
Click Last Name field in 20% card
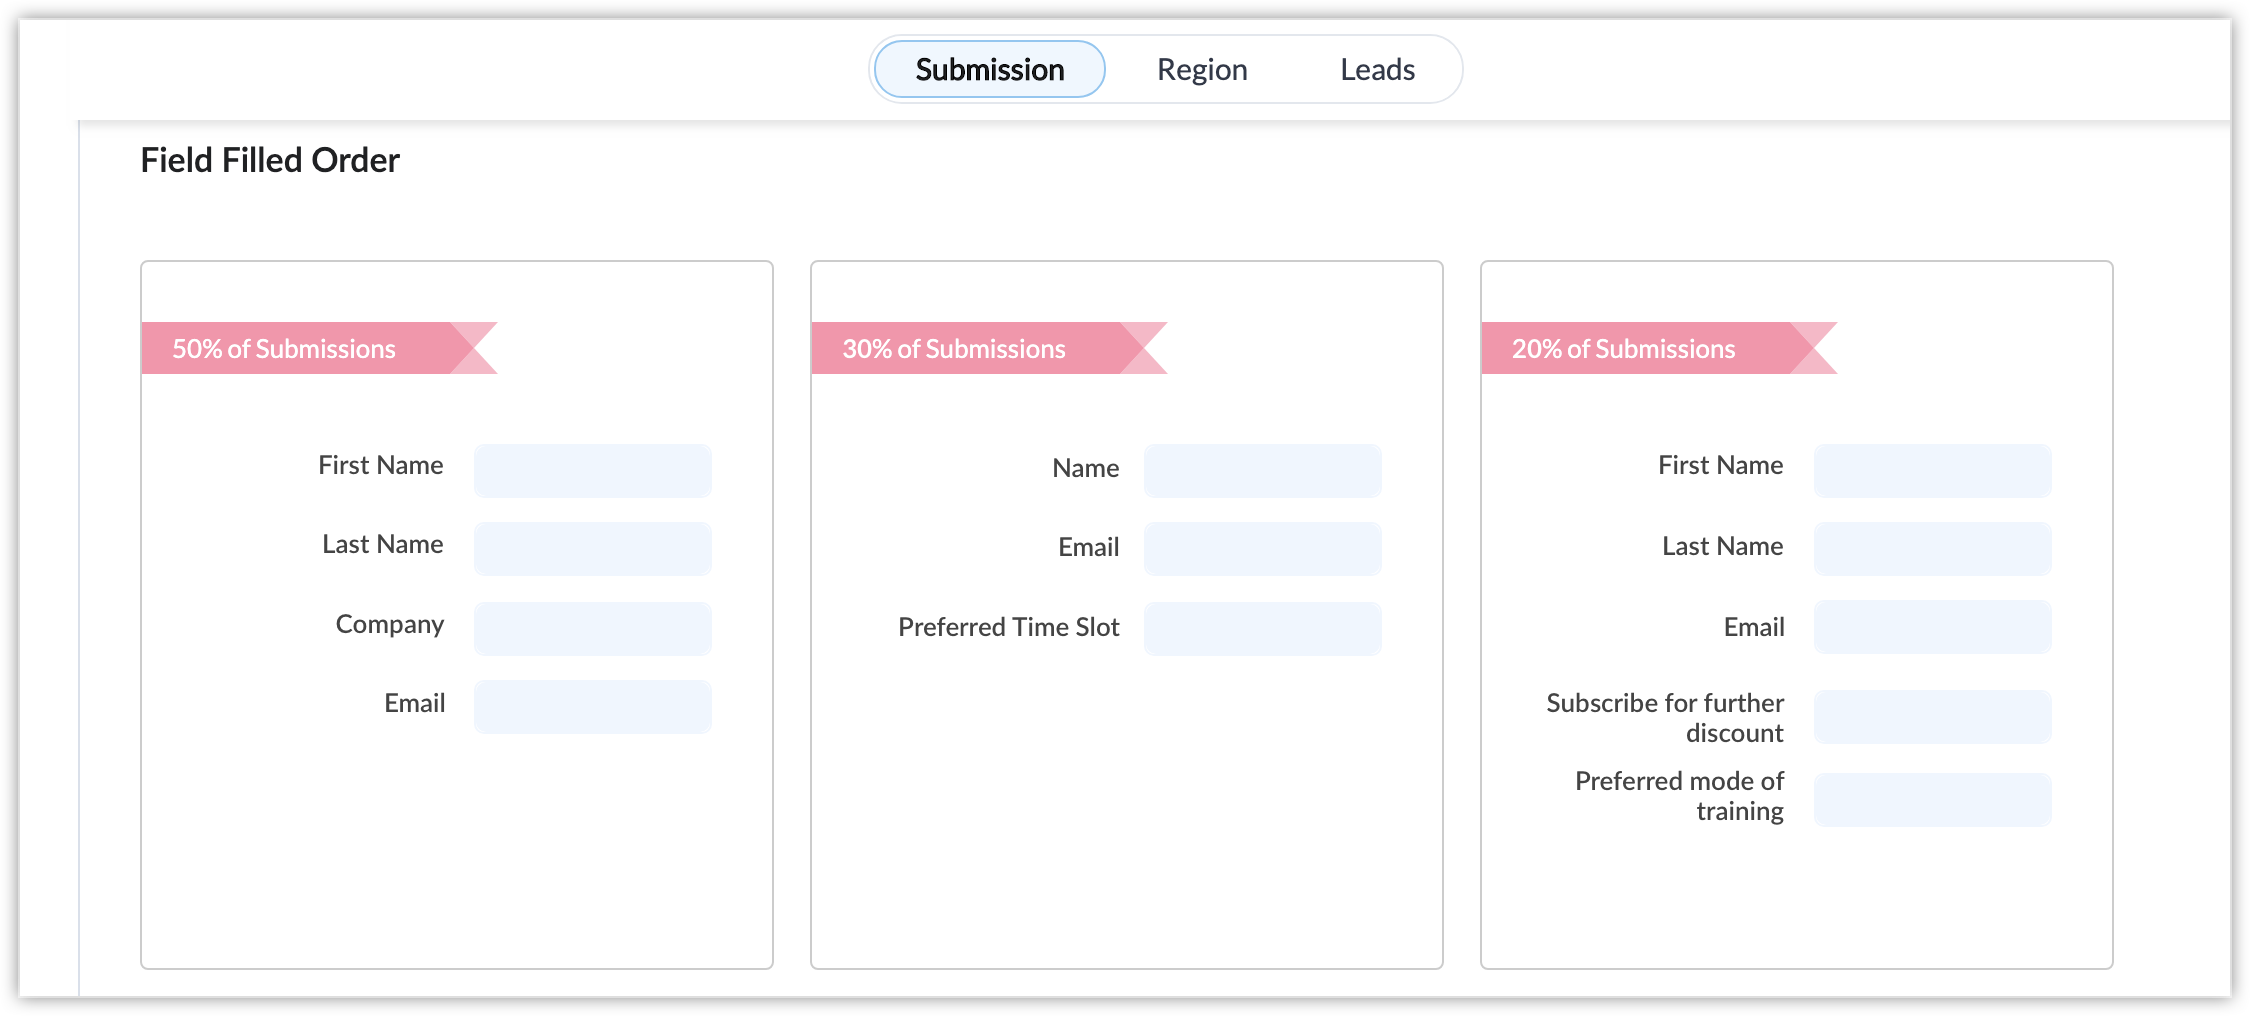(1932, 549)
